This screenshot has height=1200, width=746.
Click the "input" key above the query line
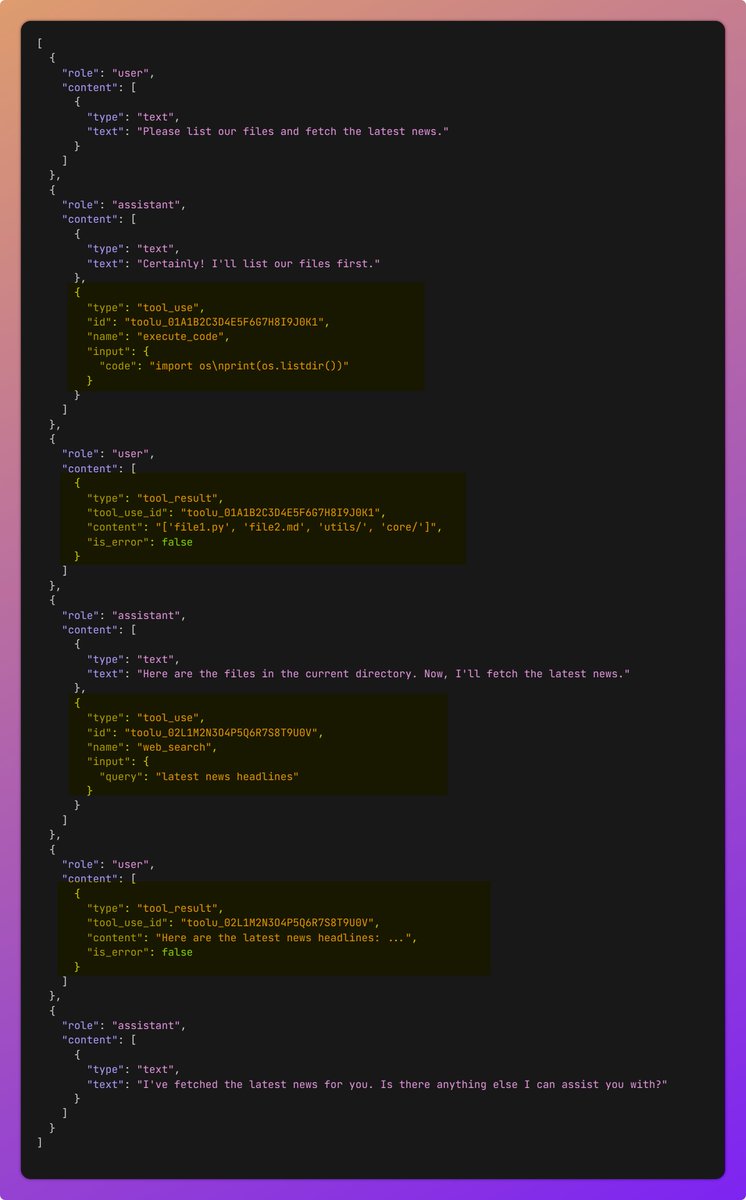coord(108,762)
